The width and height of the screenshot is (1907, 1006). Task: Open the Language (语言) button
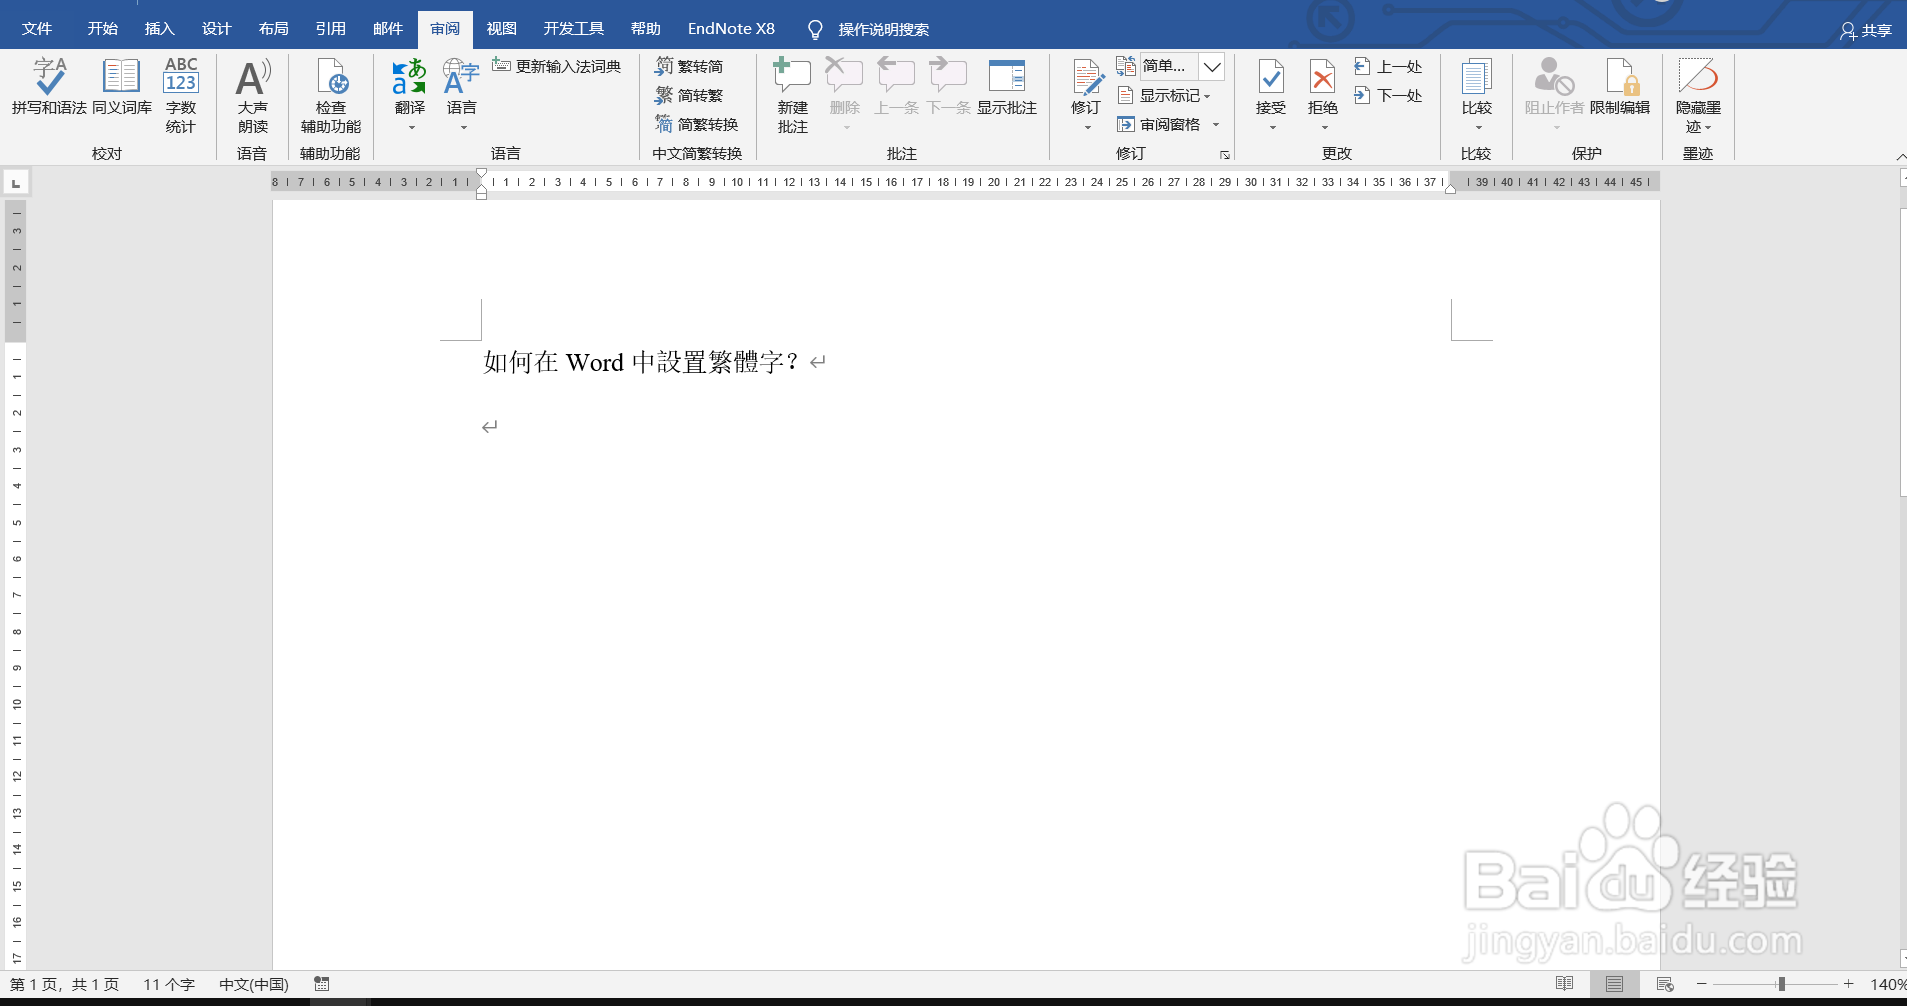pyautogui.click(x=462, y=87)
